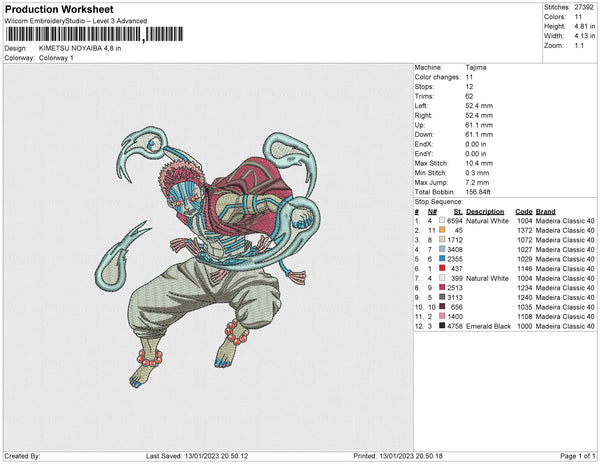Click the Stops value 12
This screenshot has width=600, height=464.
469,87
